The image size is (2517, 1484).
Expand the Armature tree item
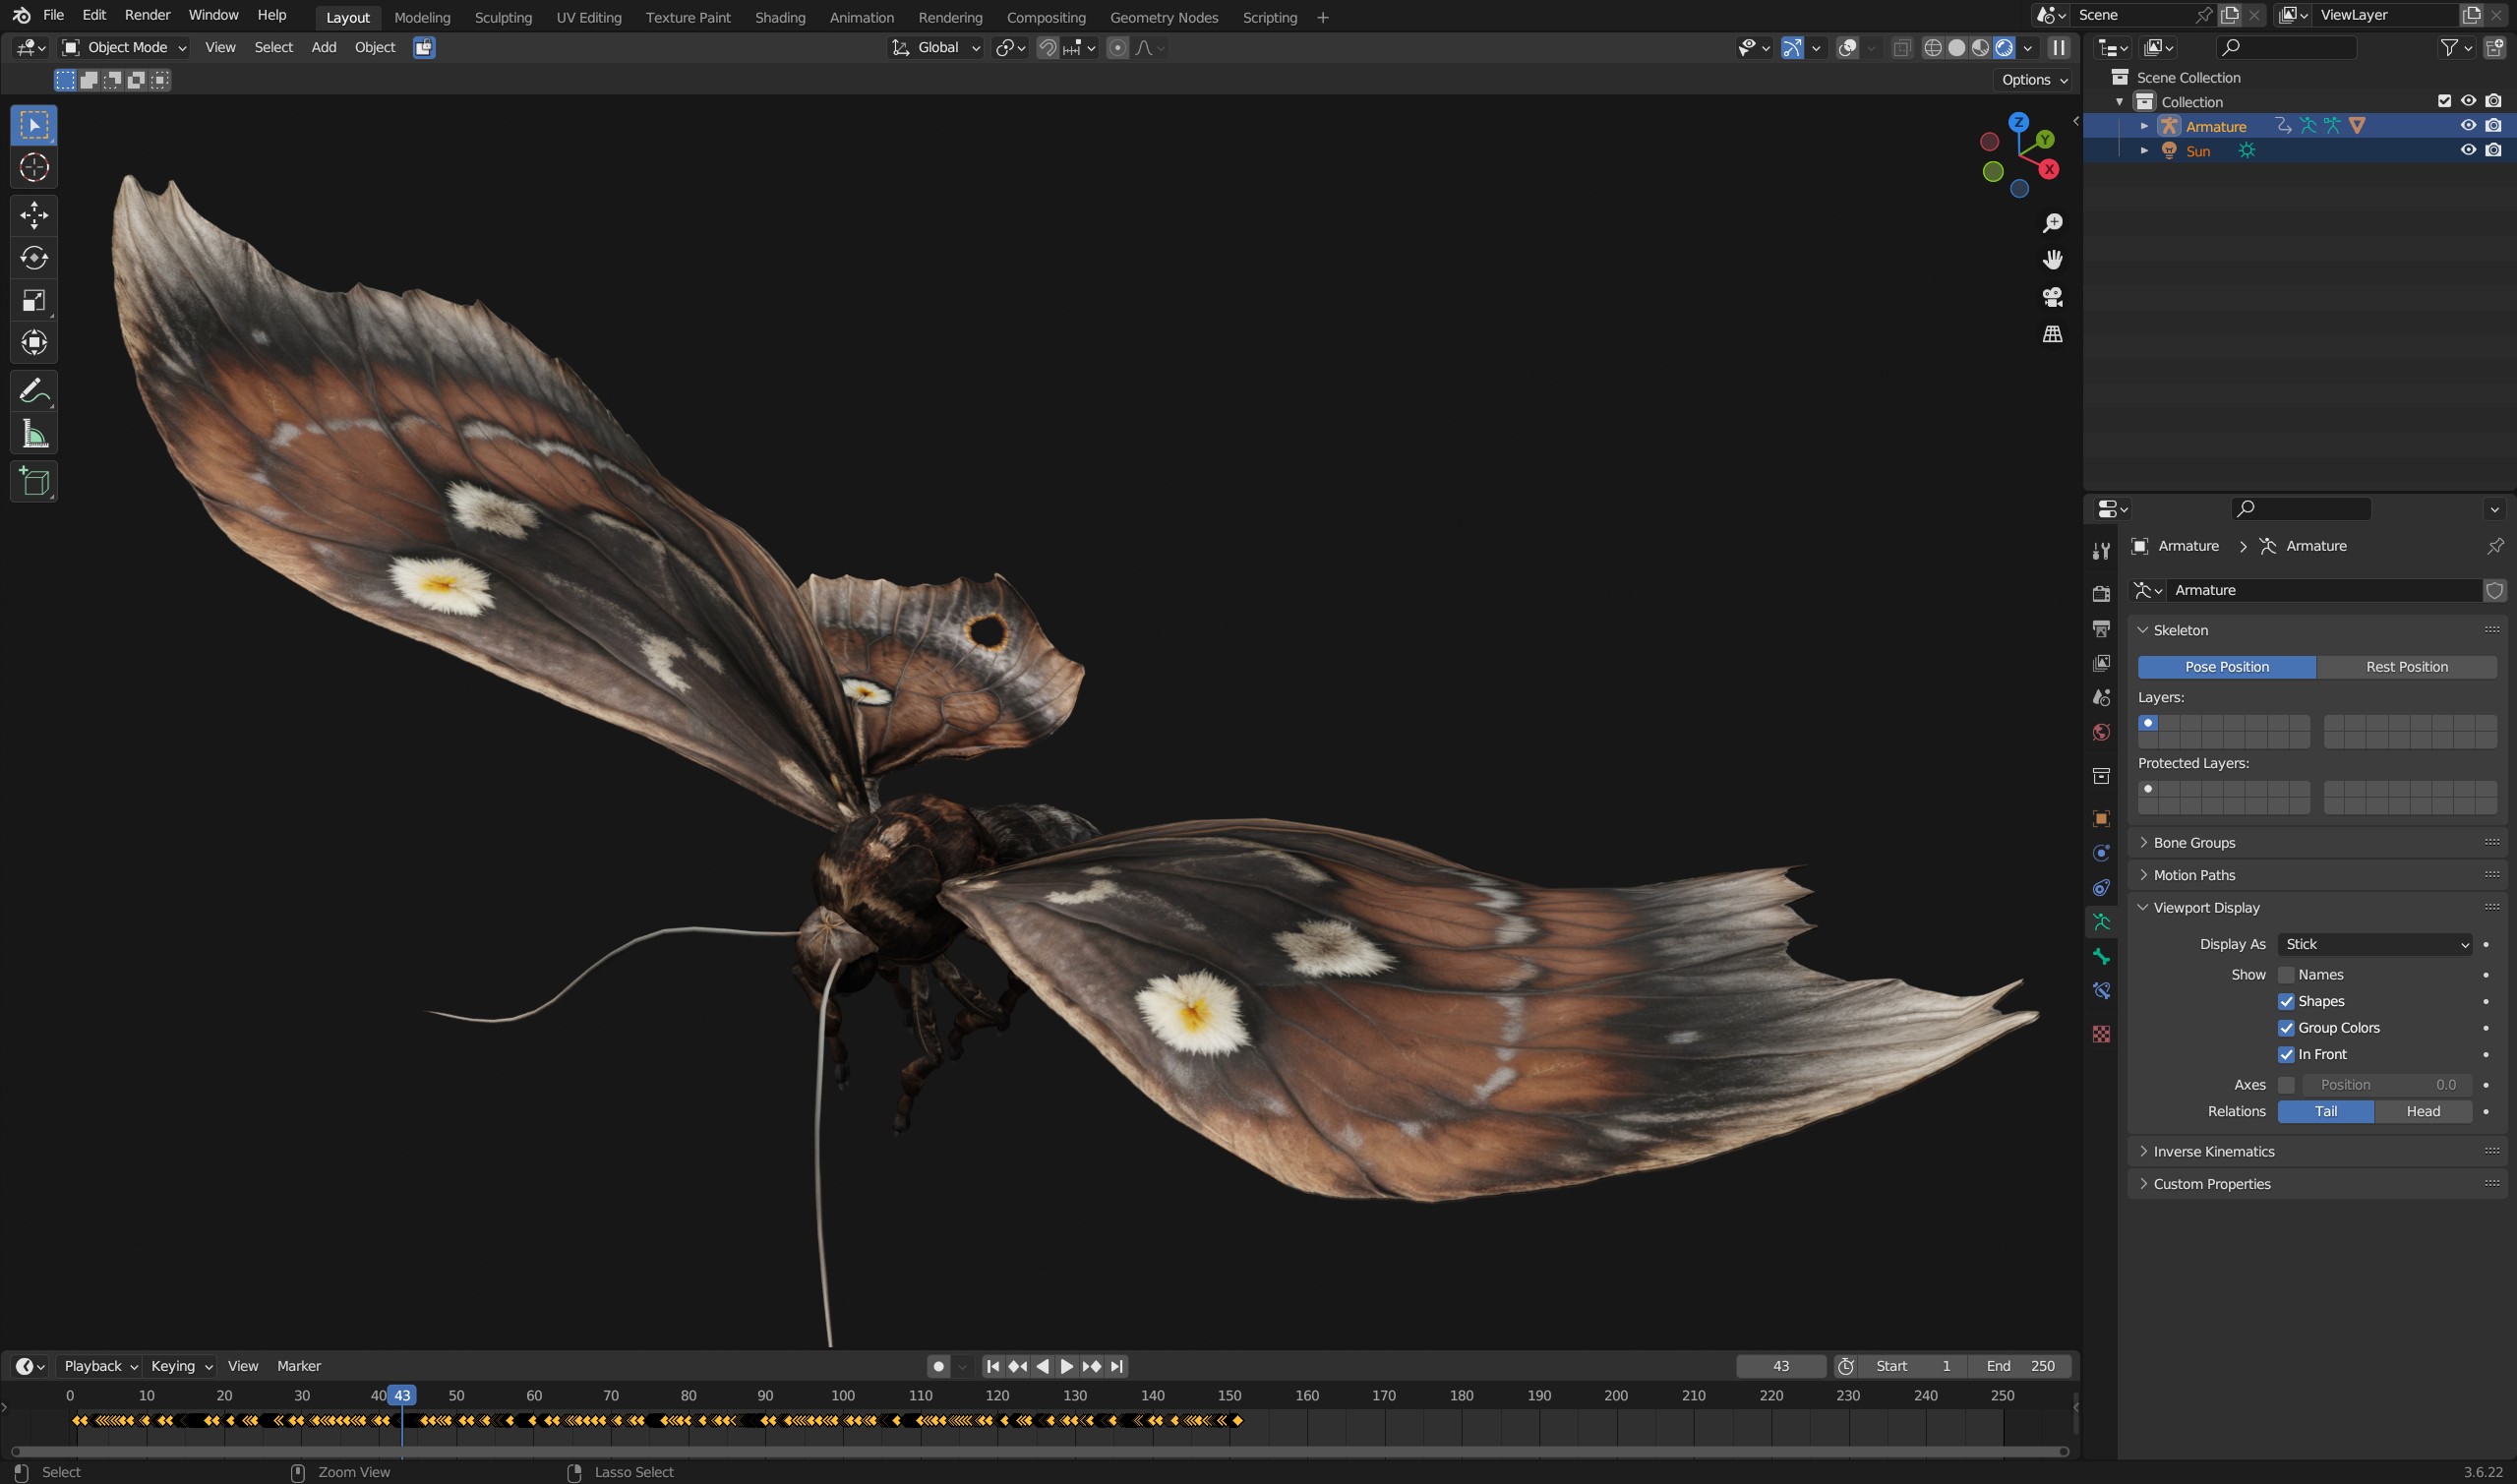coord(2144,126)
